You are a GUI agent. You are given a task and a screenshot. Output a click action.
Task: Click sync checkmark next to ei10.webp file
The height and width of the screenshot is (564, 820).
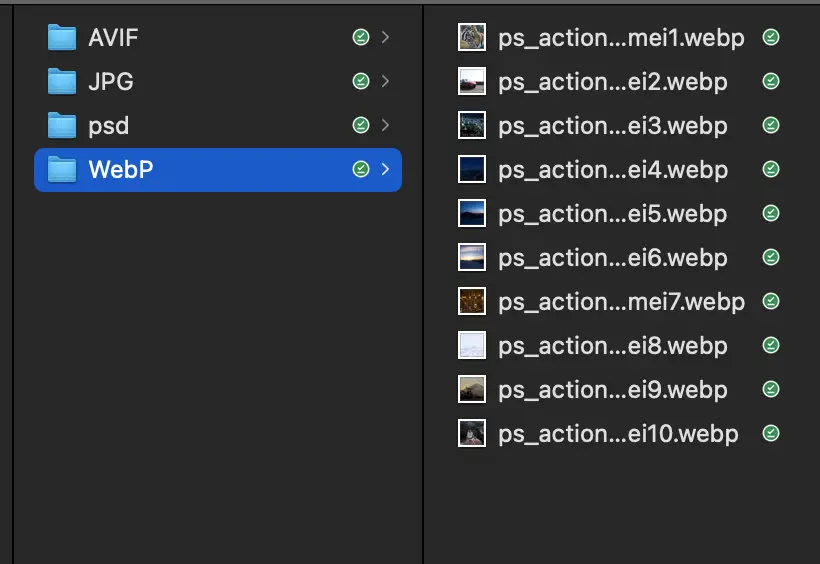[x=771, y=434]
